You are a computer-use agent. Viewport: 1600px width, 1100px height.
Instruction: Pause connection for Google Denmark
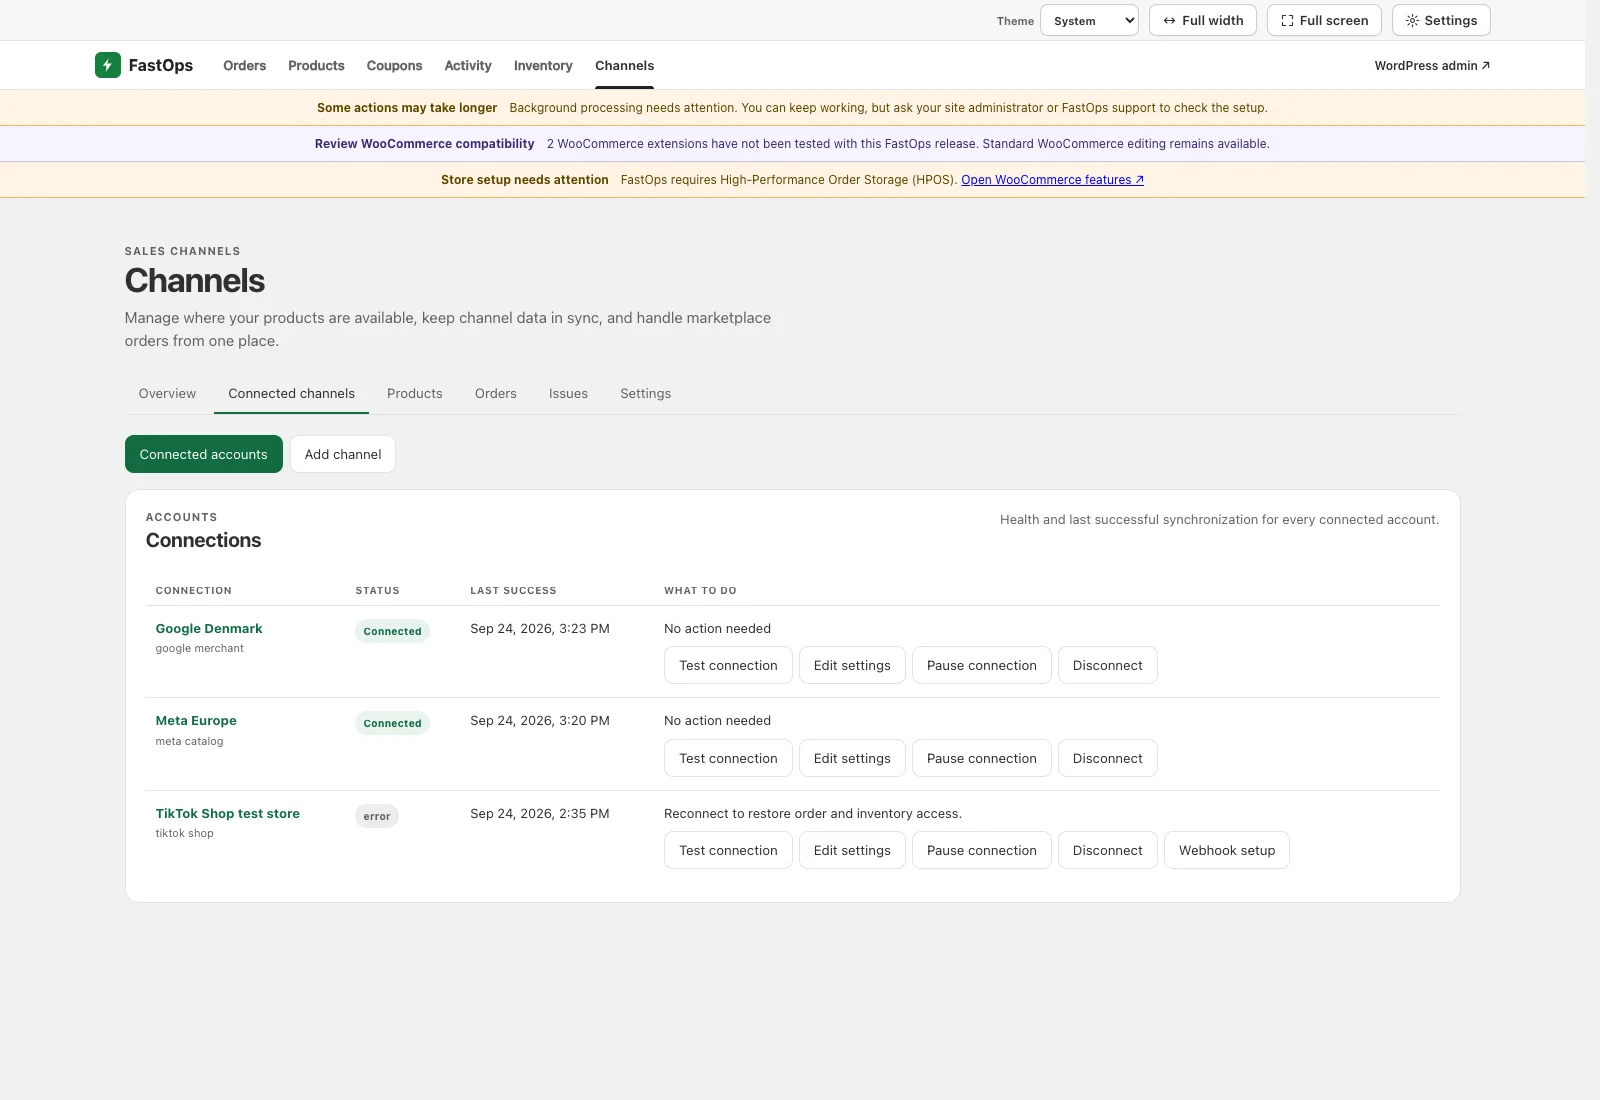coord(982,665)
